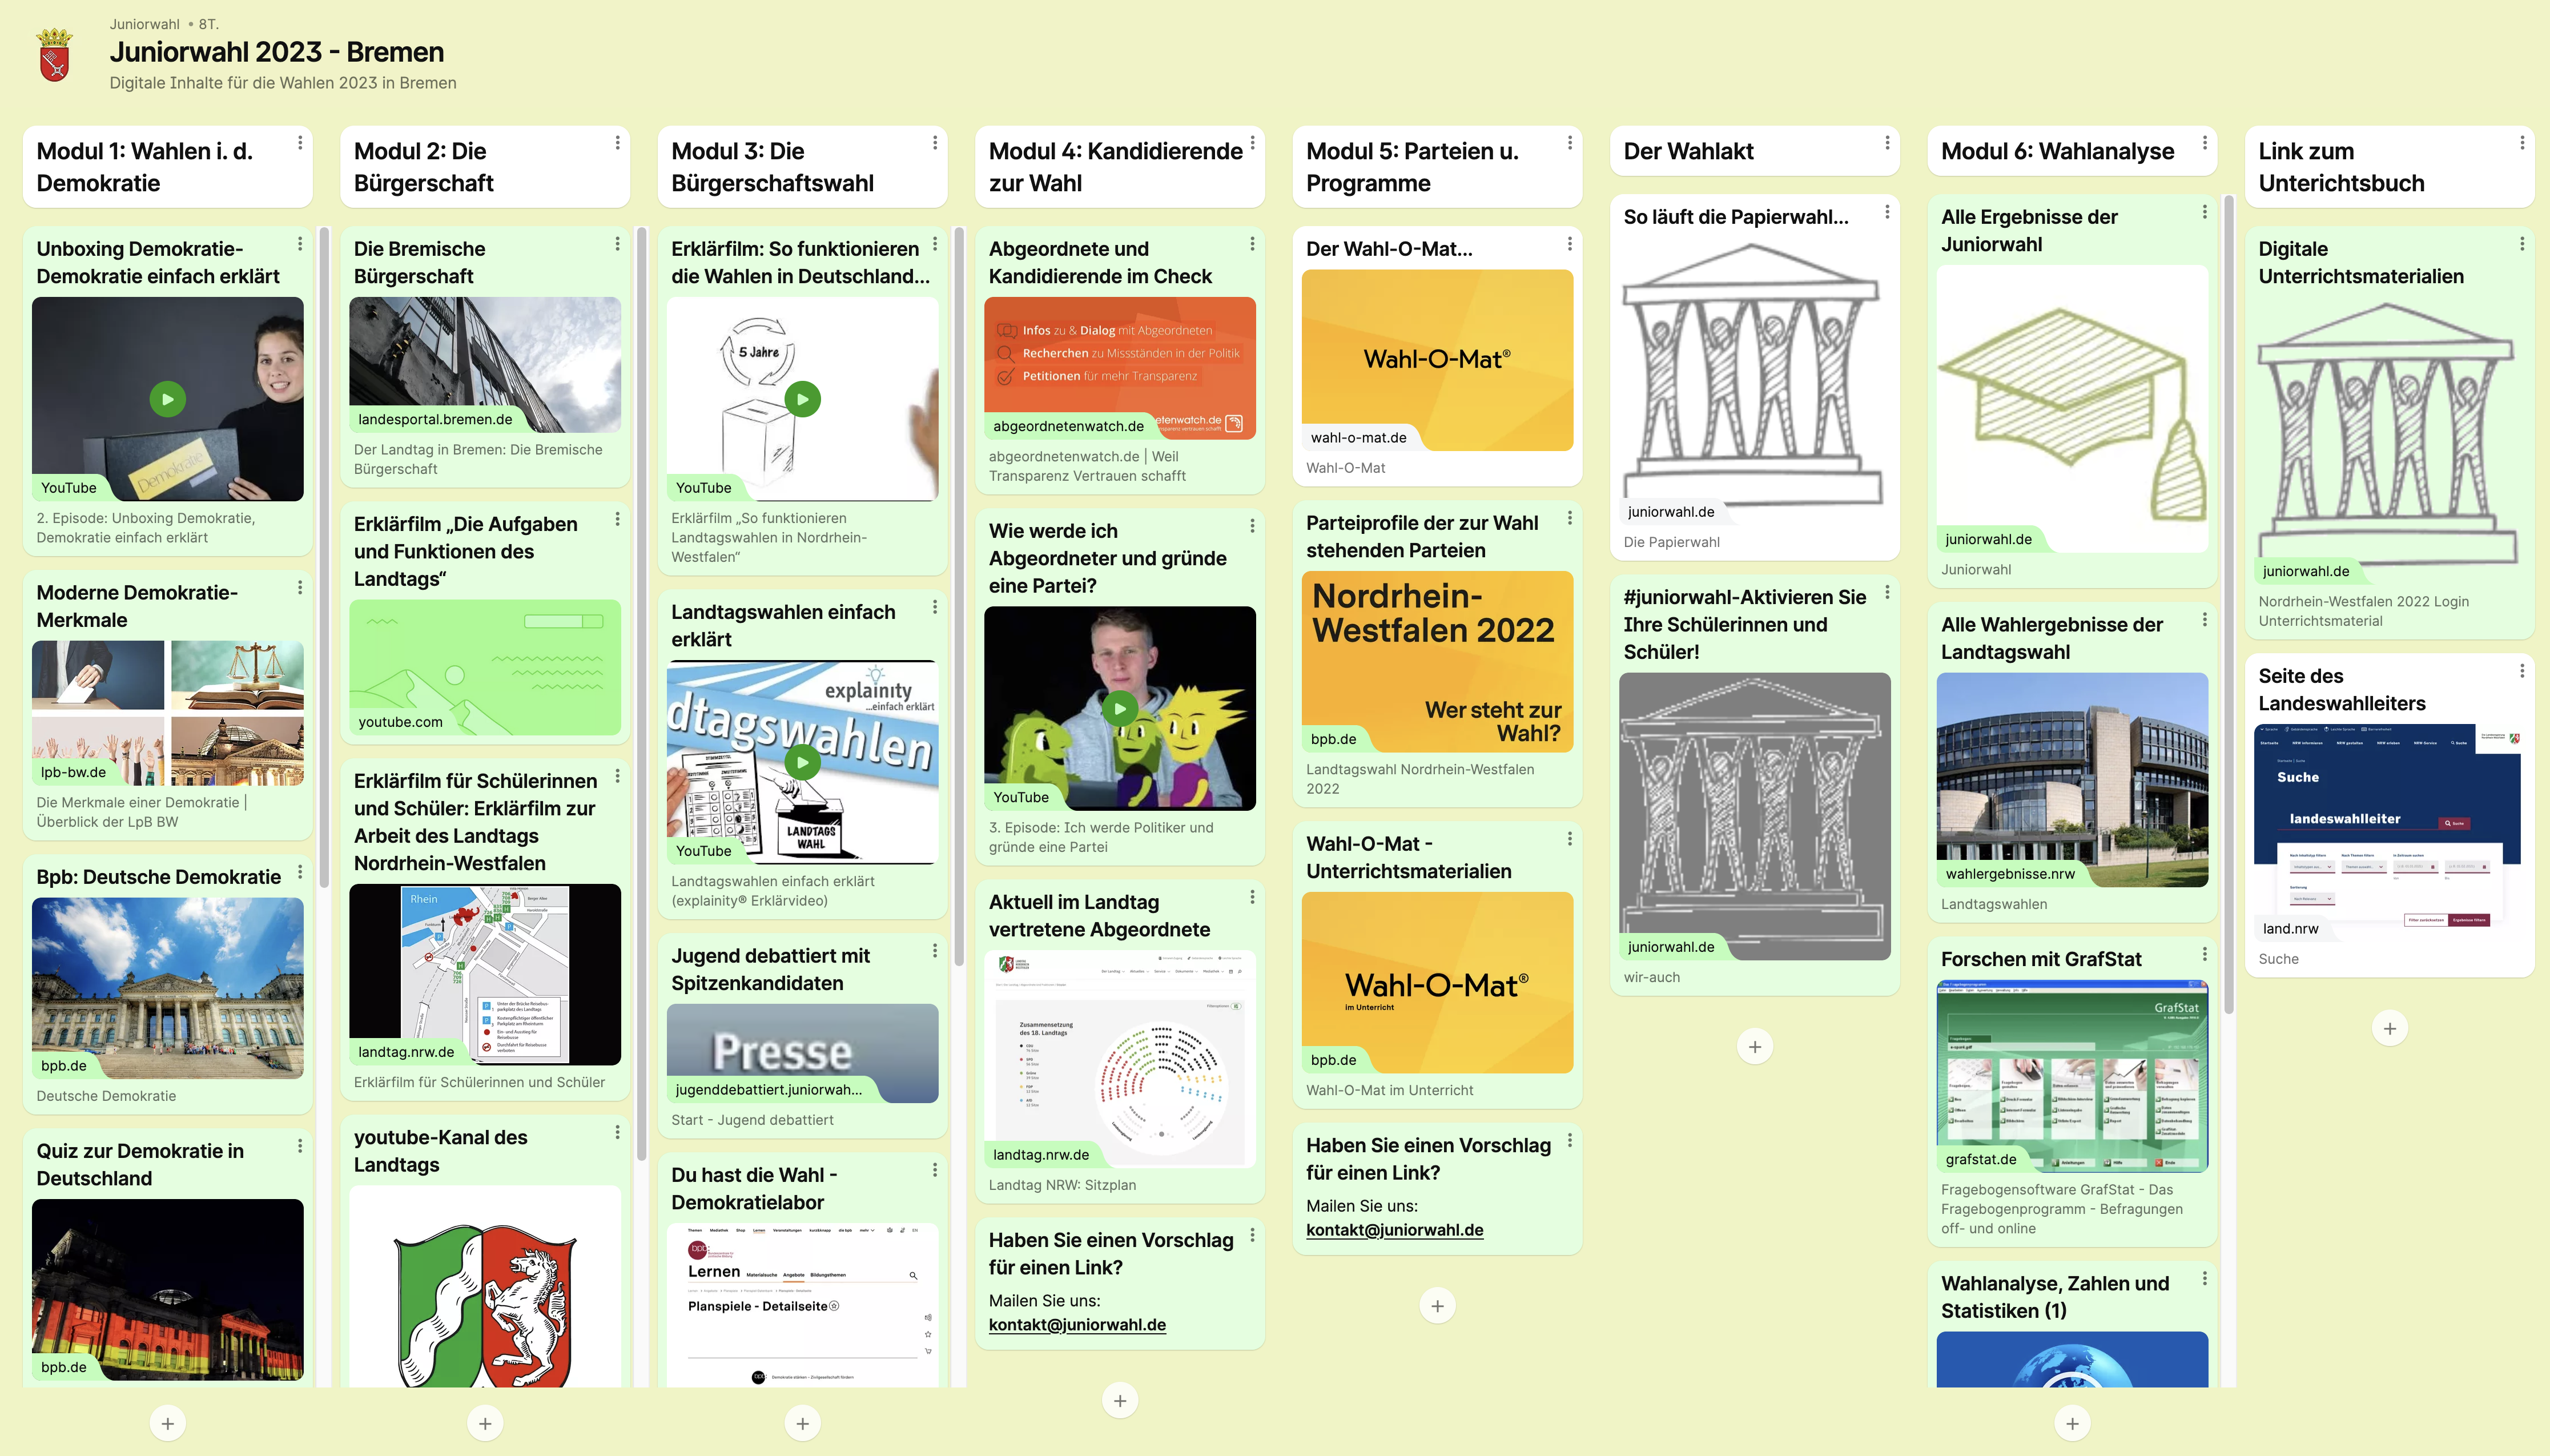
Task: Click the Bremen coat of arms logo
Action: (x=55, y=55)
